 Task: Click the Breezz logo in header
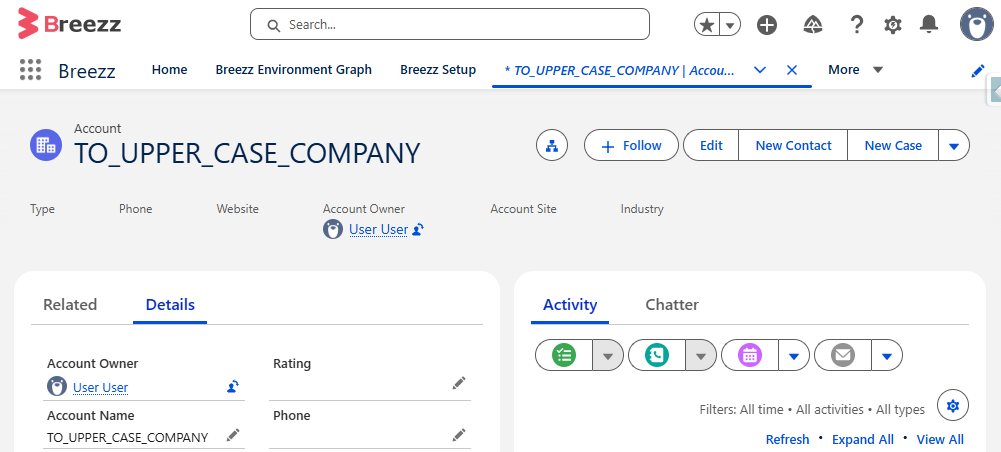point(69,24)
